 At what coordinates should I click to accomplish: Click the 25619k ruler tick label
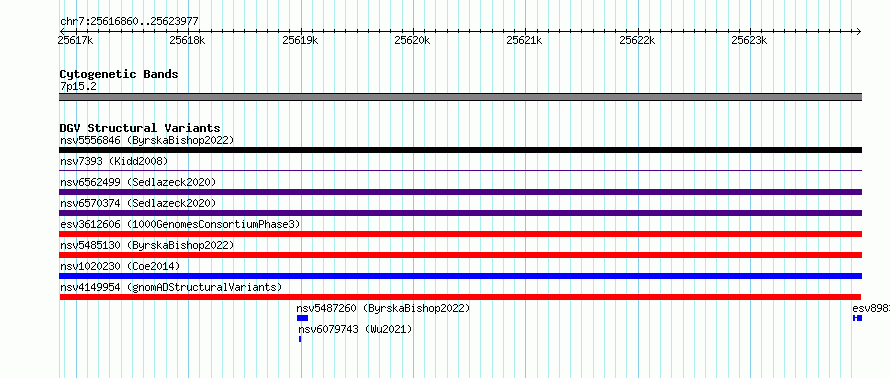[x=300, y=40]
